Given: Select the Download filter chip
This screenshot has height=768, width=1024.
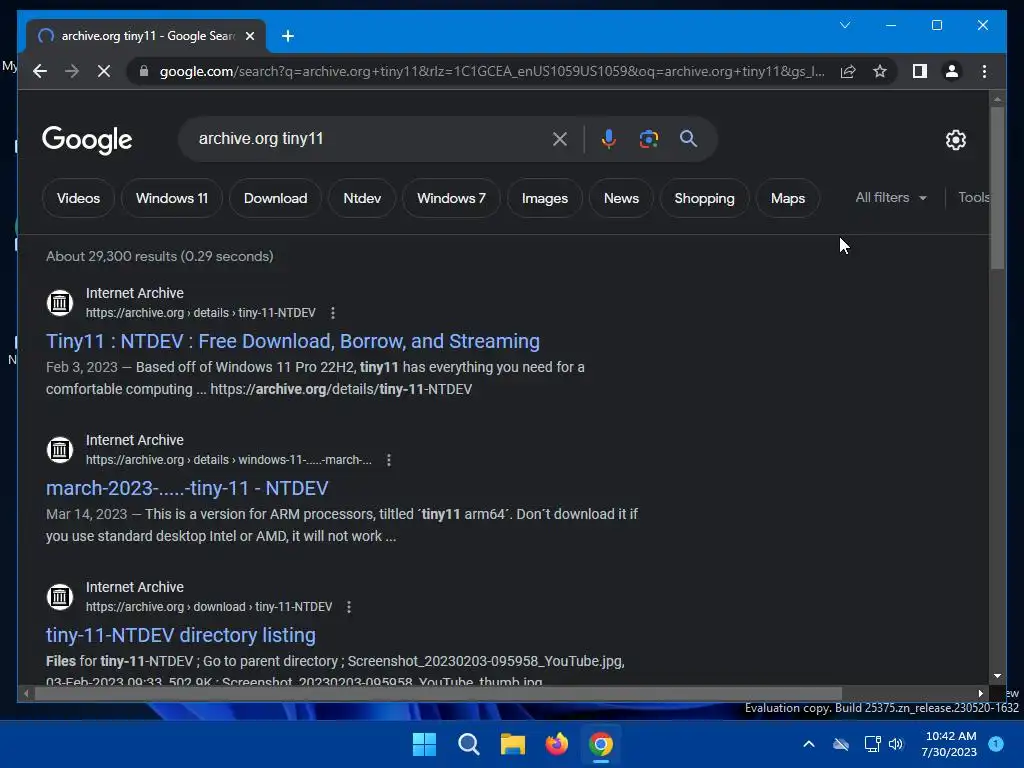Looking at the screenshot, I should pos(276,198).
